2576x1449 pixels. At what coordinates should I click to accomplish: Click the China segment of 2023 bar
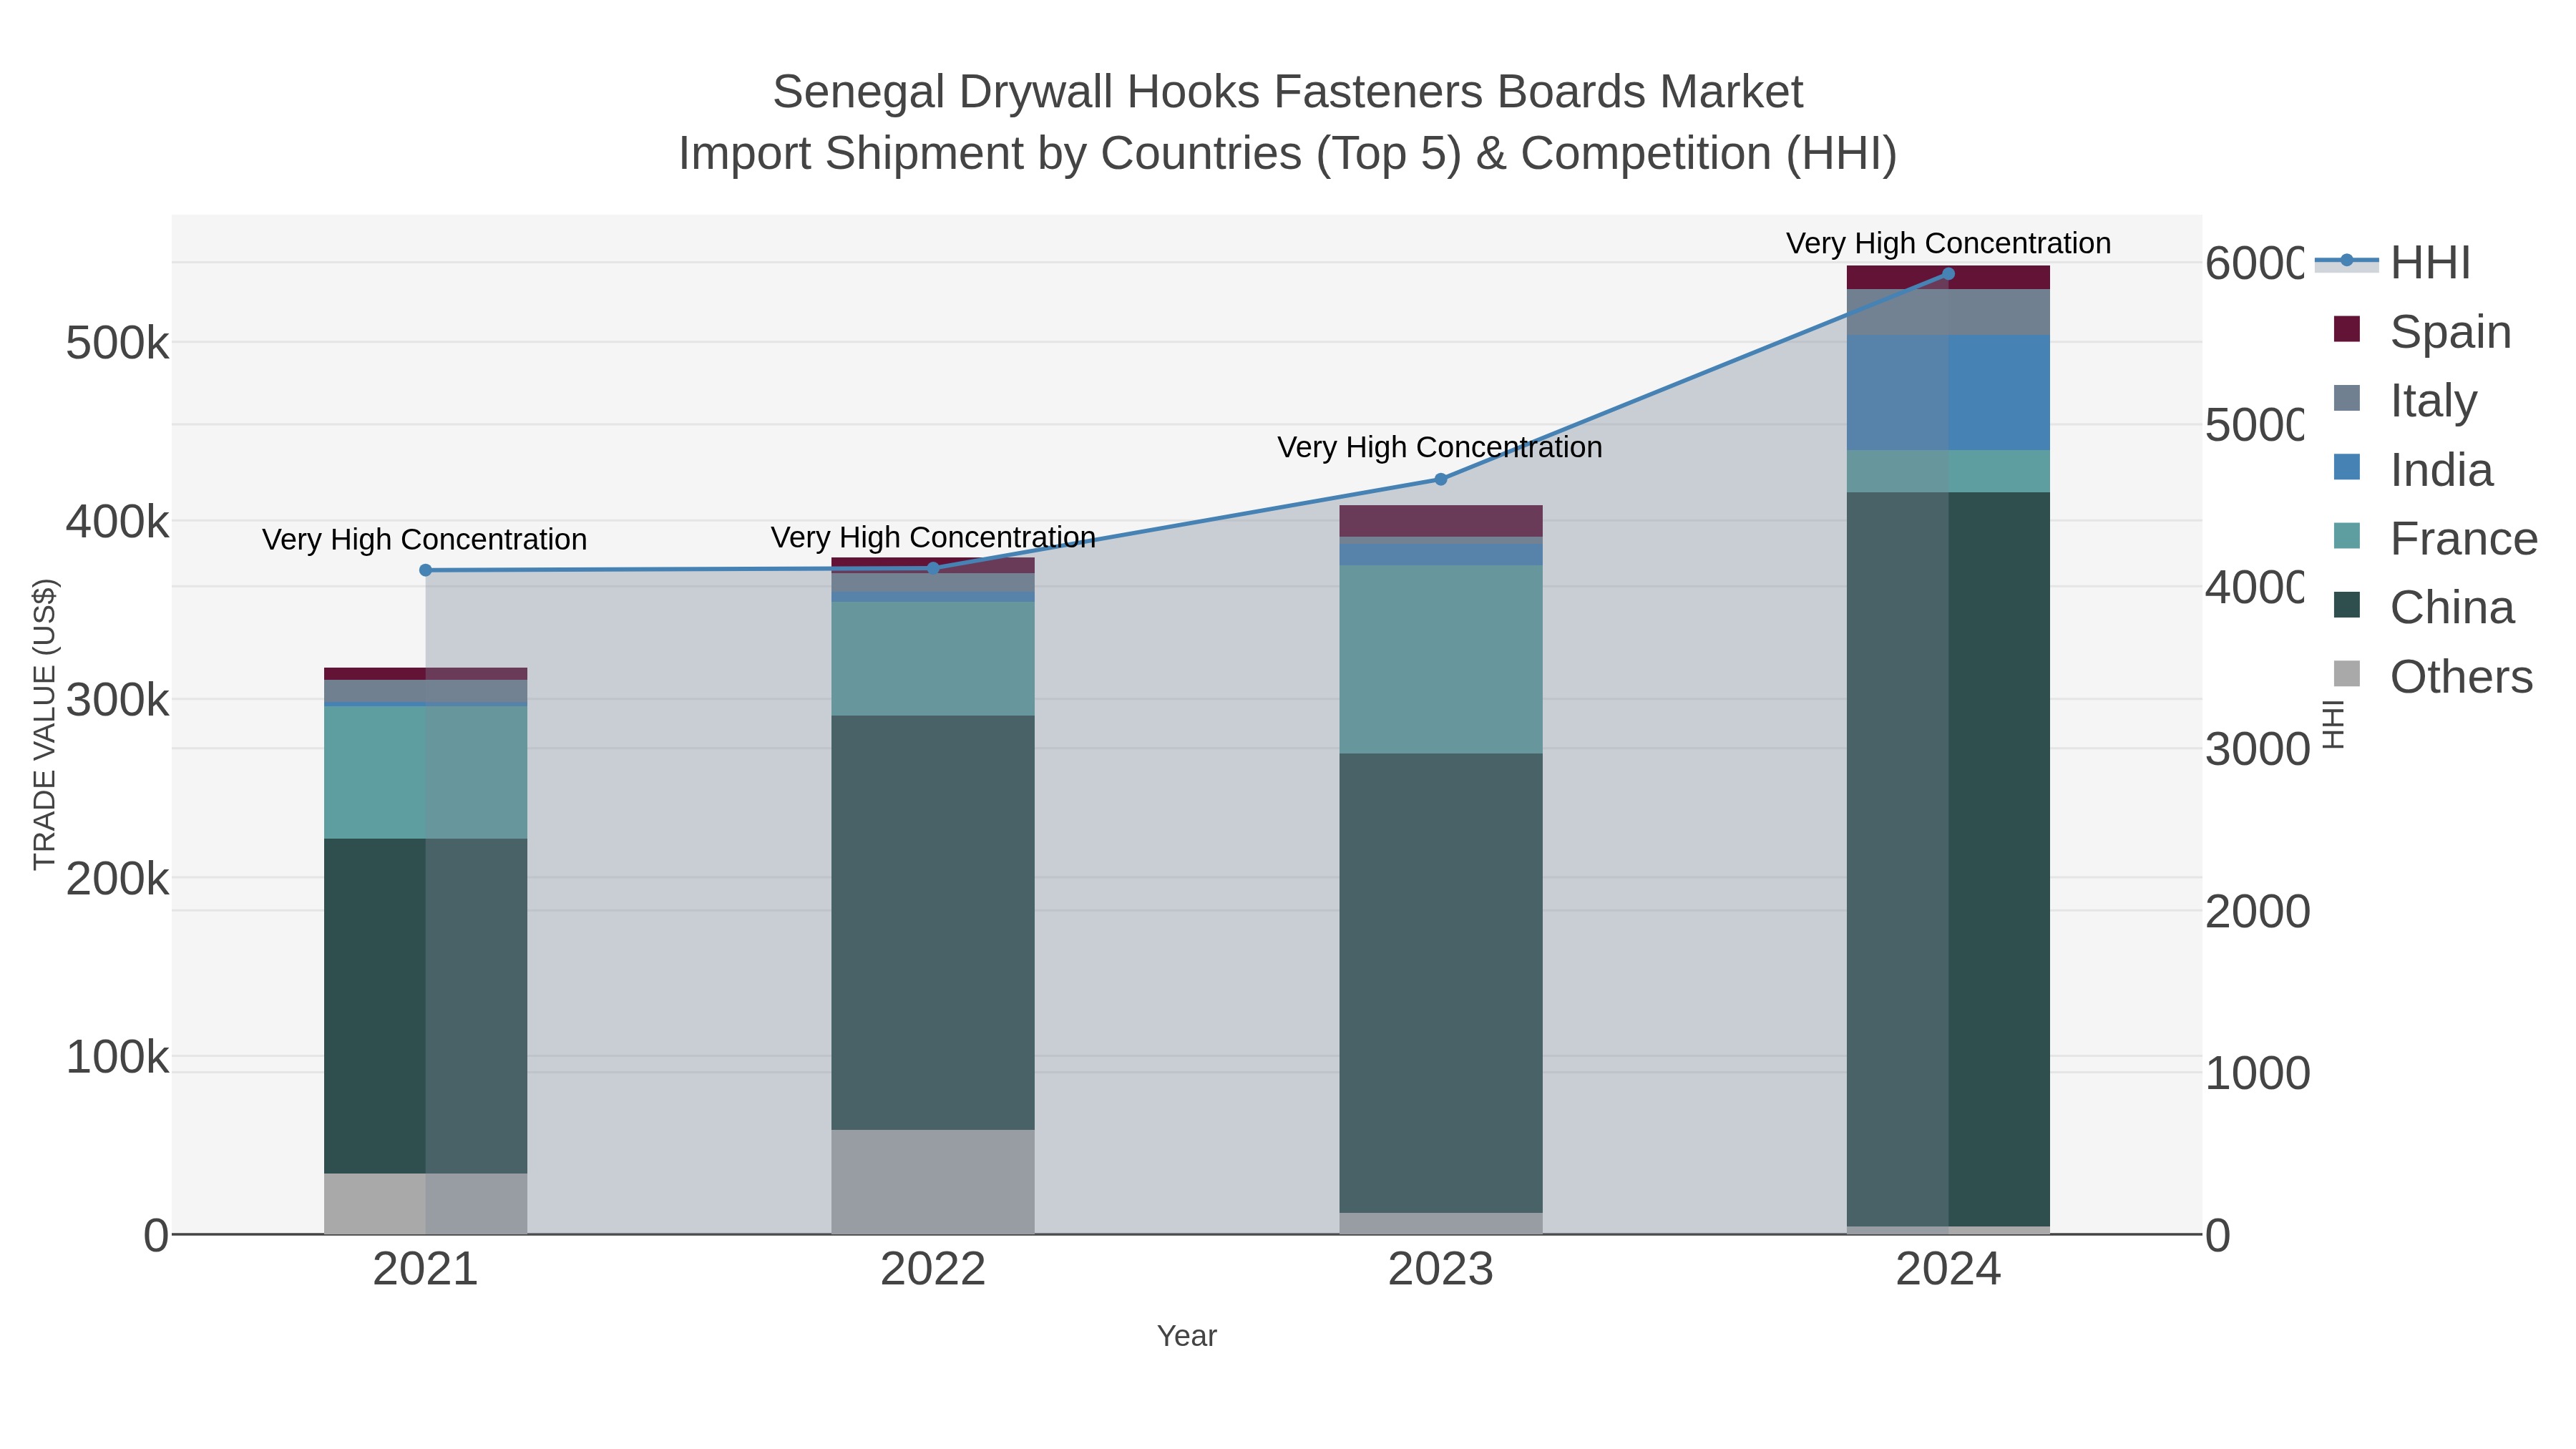tap(1441, 983)
